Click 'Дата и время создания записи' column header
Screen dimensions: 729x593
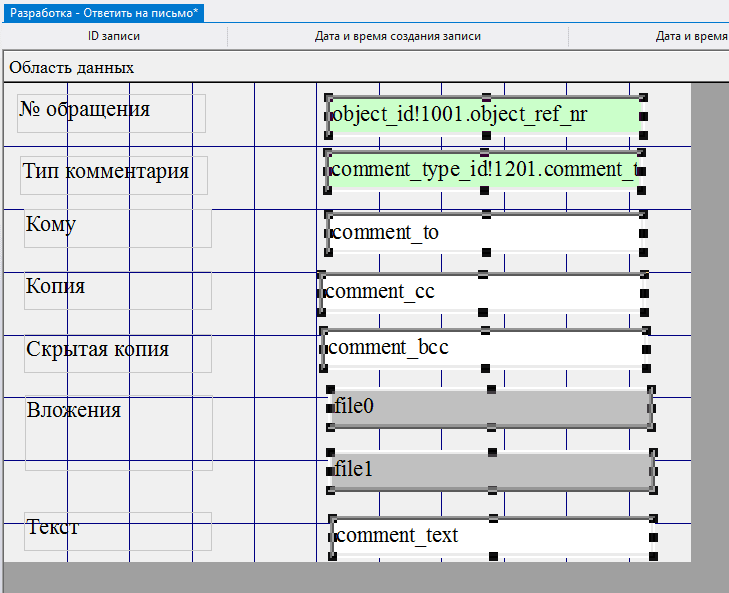[x=398, y=36]
